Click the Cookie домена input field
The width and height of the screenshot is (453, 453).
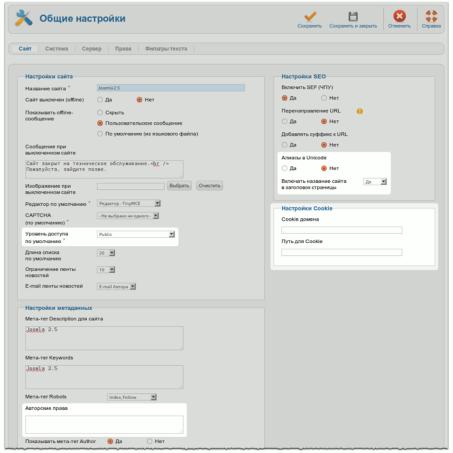[342, 230]
